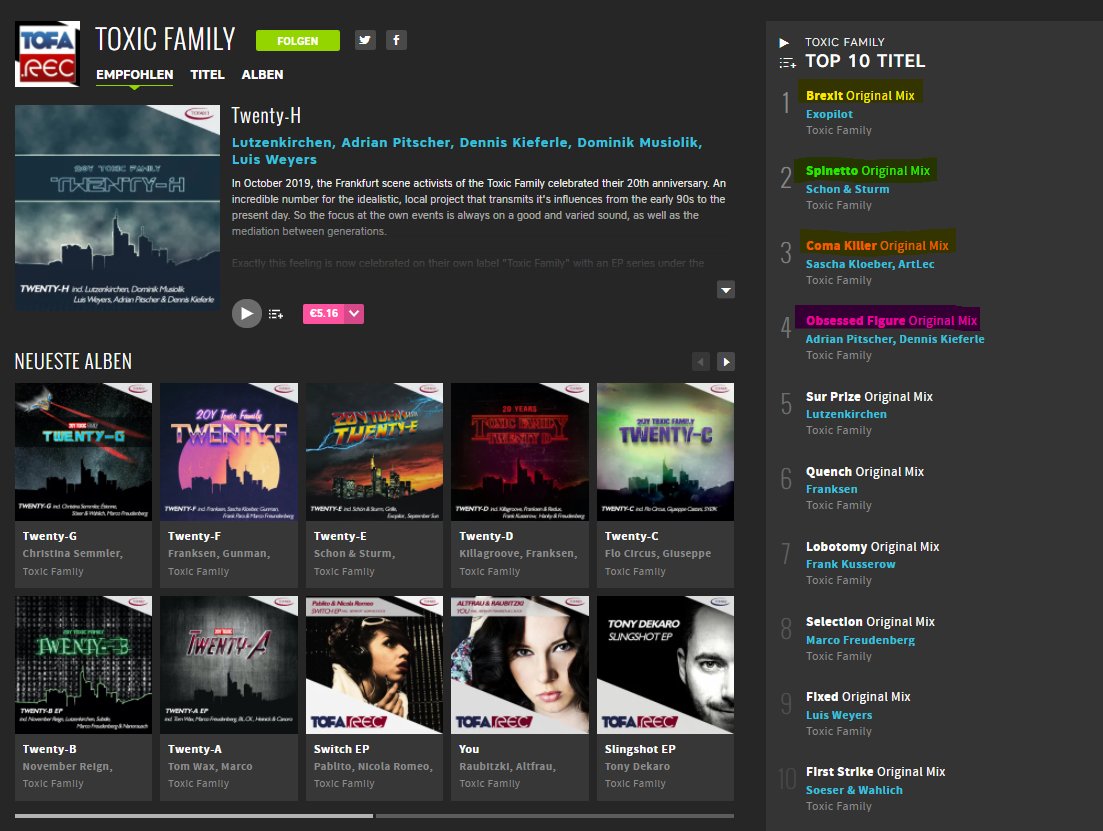The image size is (1103, 831).
Task: Click the Switch EP album title
Action: click(341, 749)
